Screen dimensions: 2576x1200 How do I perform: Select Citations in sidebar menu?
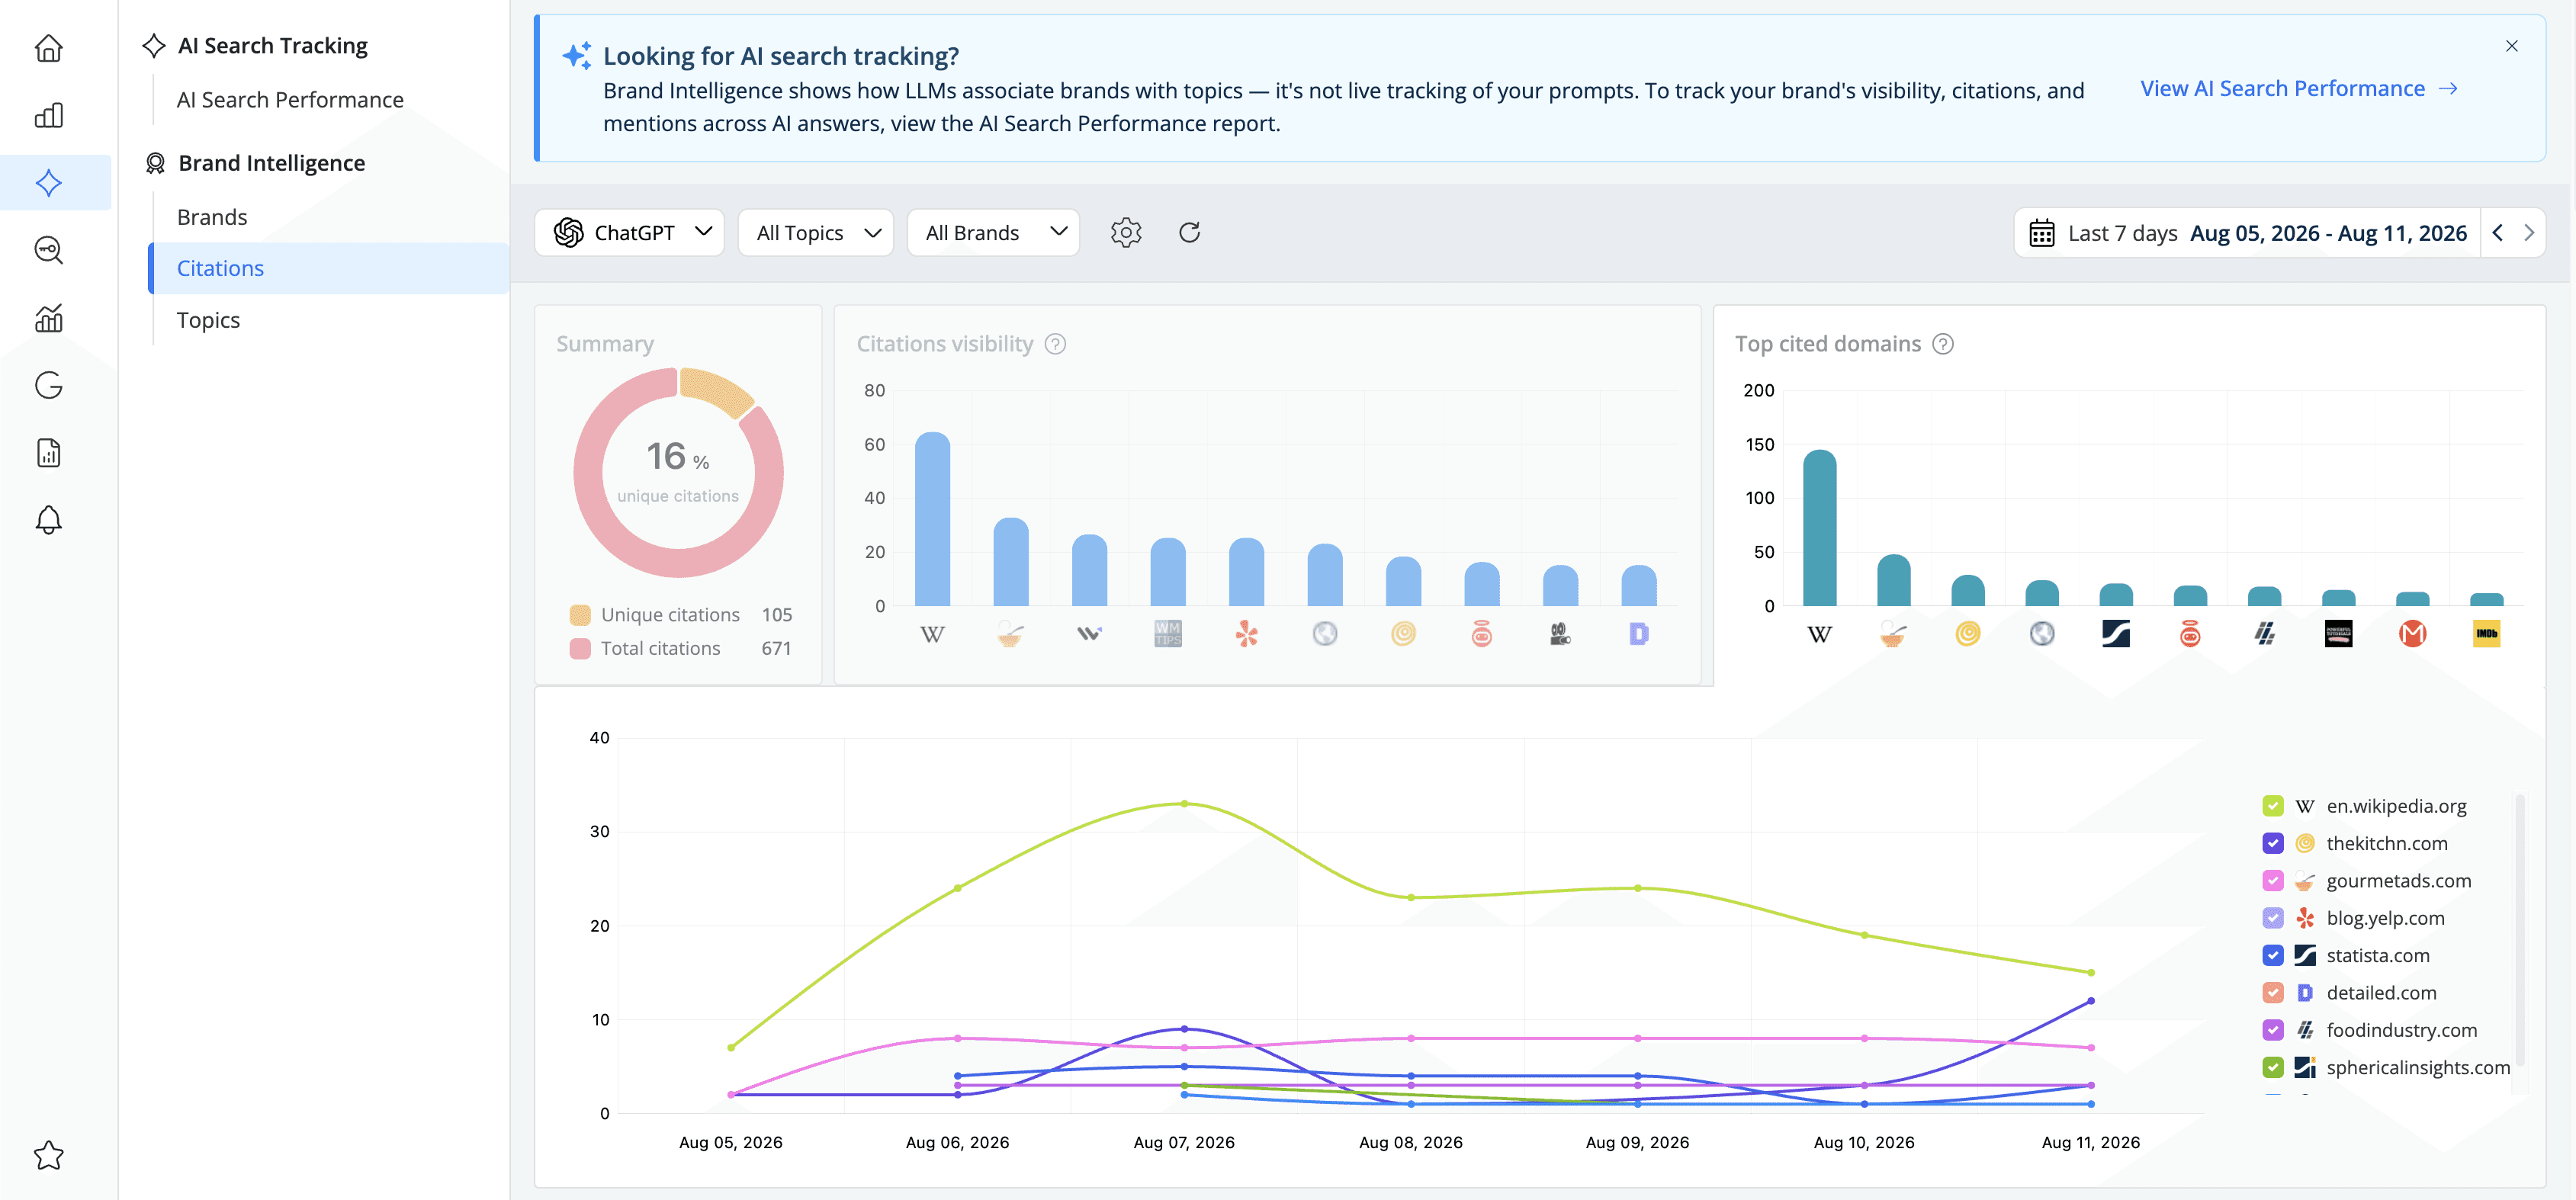(x=329, y=268)
